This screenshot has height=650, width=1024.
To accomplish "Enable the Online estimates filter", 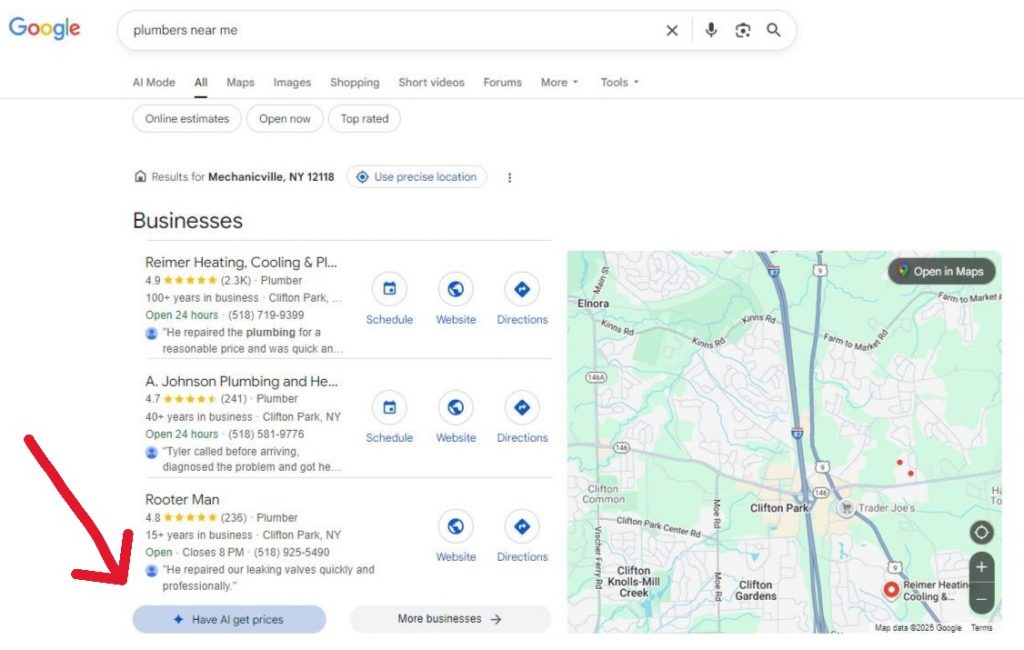I will click(186, 118).
